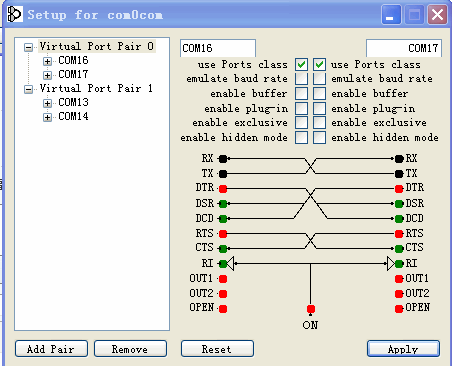This screenshot has width=452, height=366.
Task: Enable exclusive checkbox for COM16
Action: 301,123
